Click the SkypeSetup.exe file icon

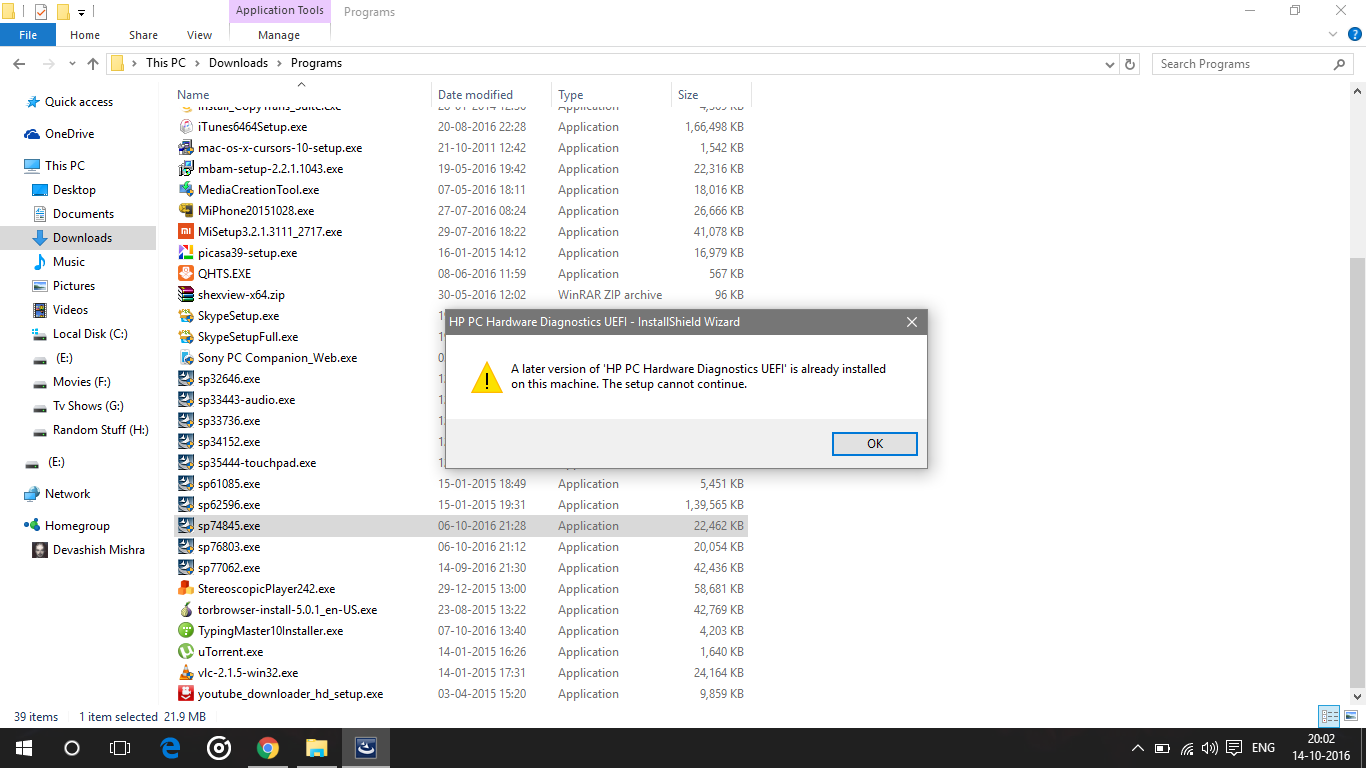pos(186,316)
